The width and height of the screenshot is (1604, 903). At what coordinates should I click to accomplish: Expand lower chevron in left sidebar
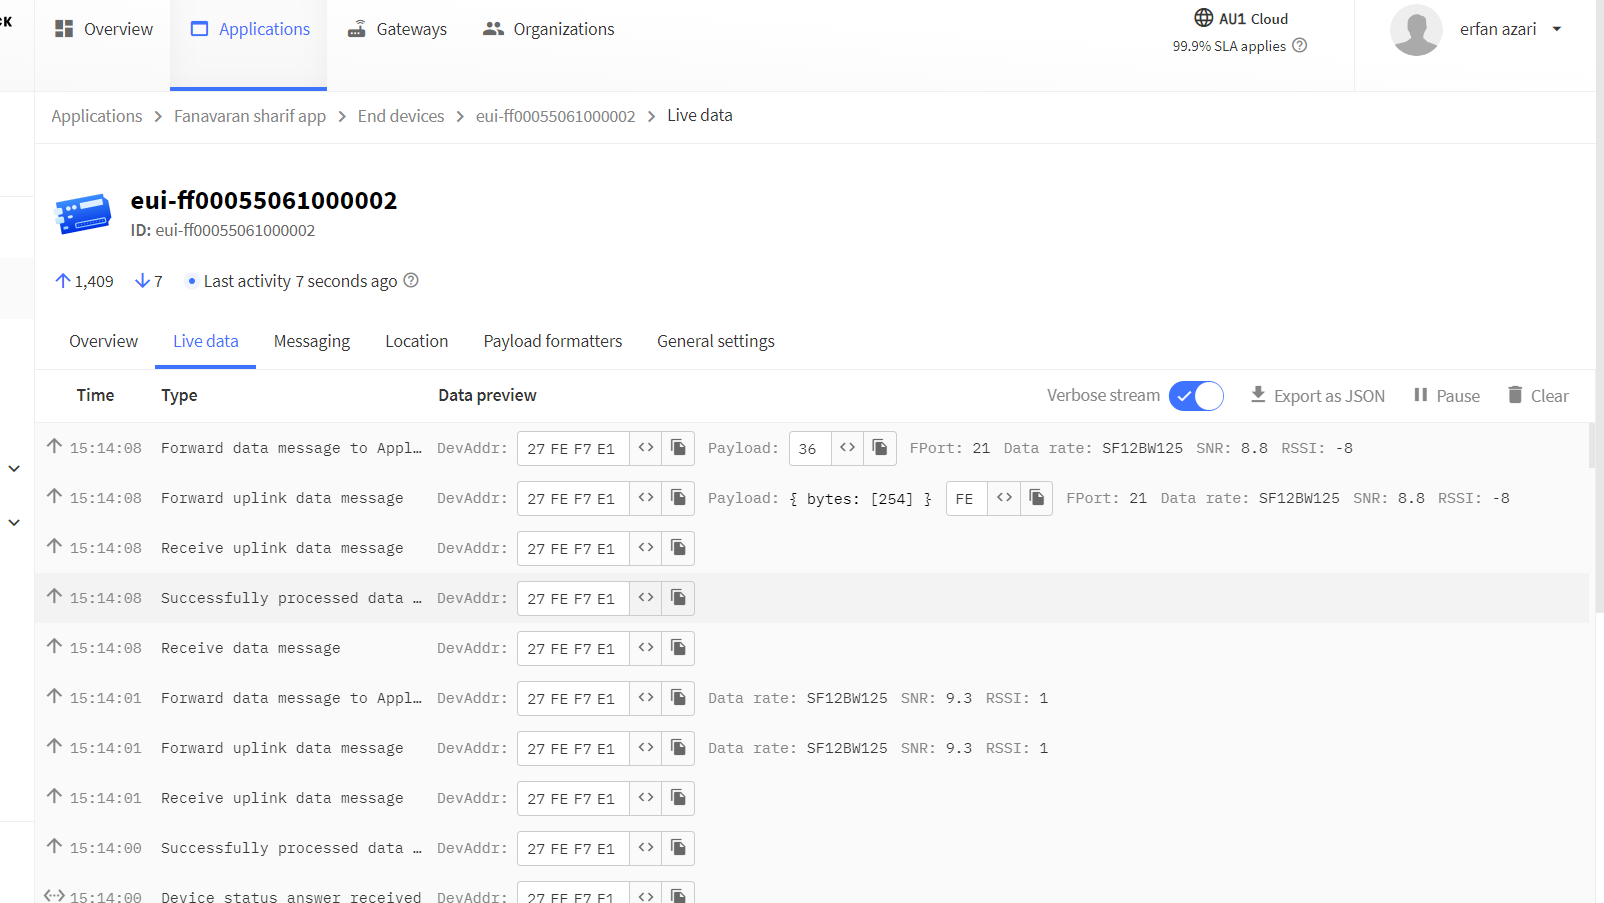[x=14, y=522]
